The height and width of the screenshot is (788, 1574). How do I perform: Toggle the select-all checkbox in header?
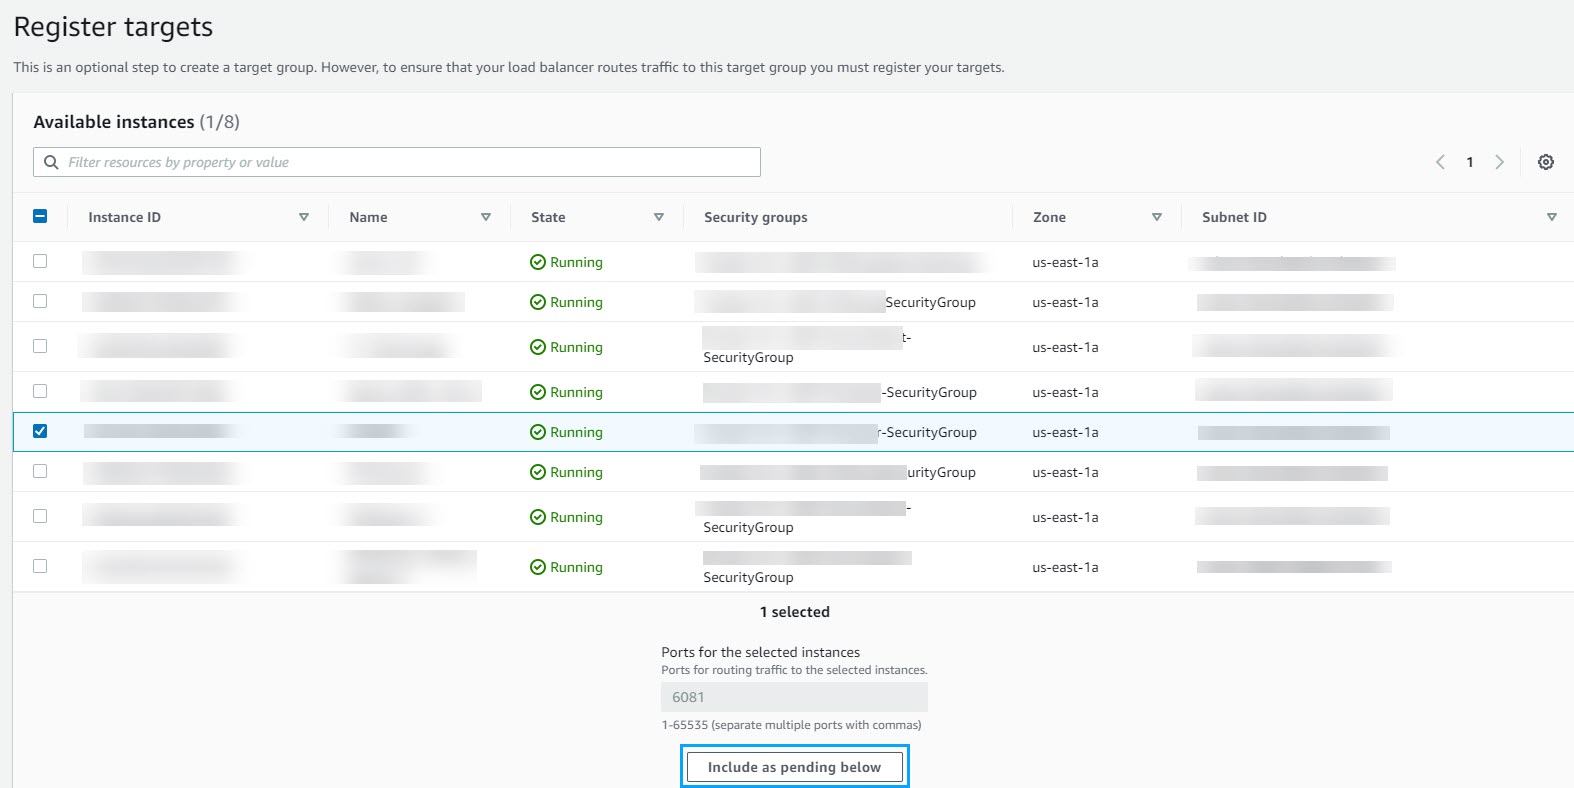click(40, 216)
